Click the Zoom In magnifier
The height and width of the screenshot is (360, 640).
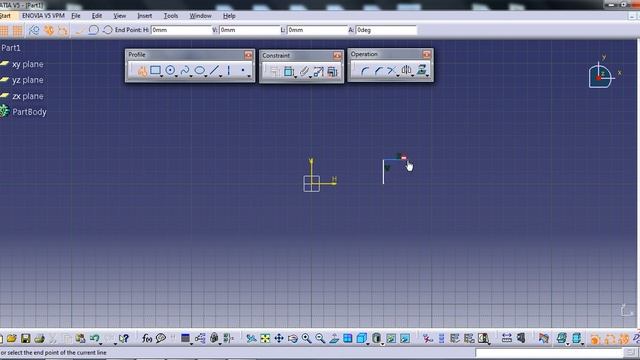(306, 338)
